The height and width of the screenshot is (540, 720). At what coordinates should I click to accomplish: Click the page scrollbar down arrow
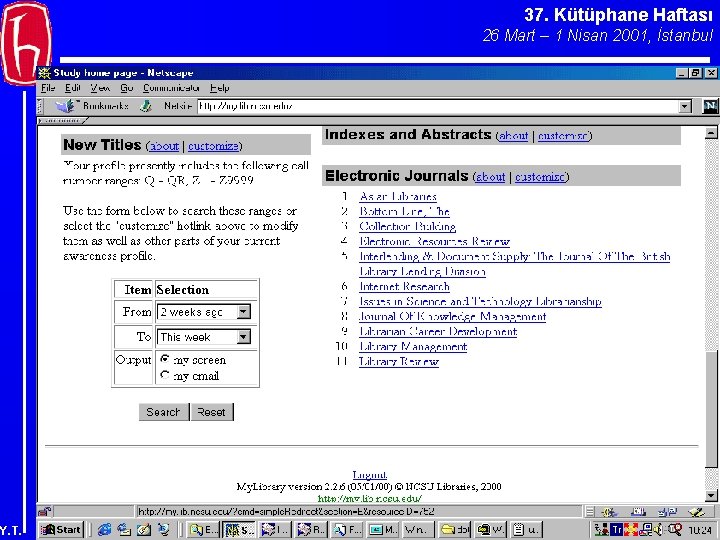[711, 495]
